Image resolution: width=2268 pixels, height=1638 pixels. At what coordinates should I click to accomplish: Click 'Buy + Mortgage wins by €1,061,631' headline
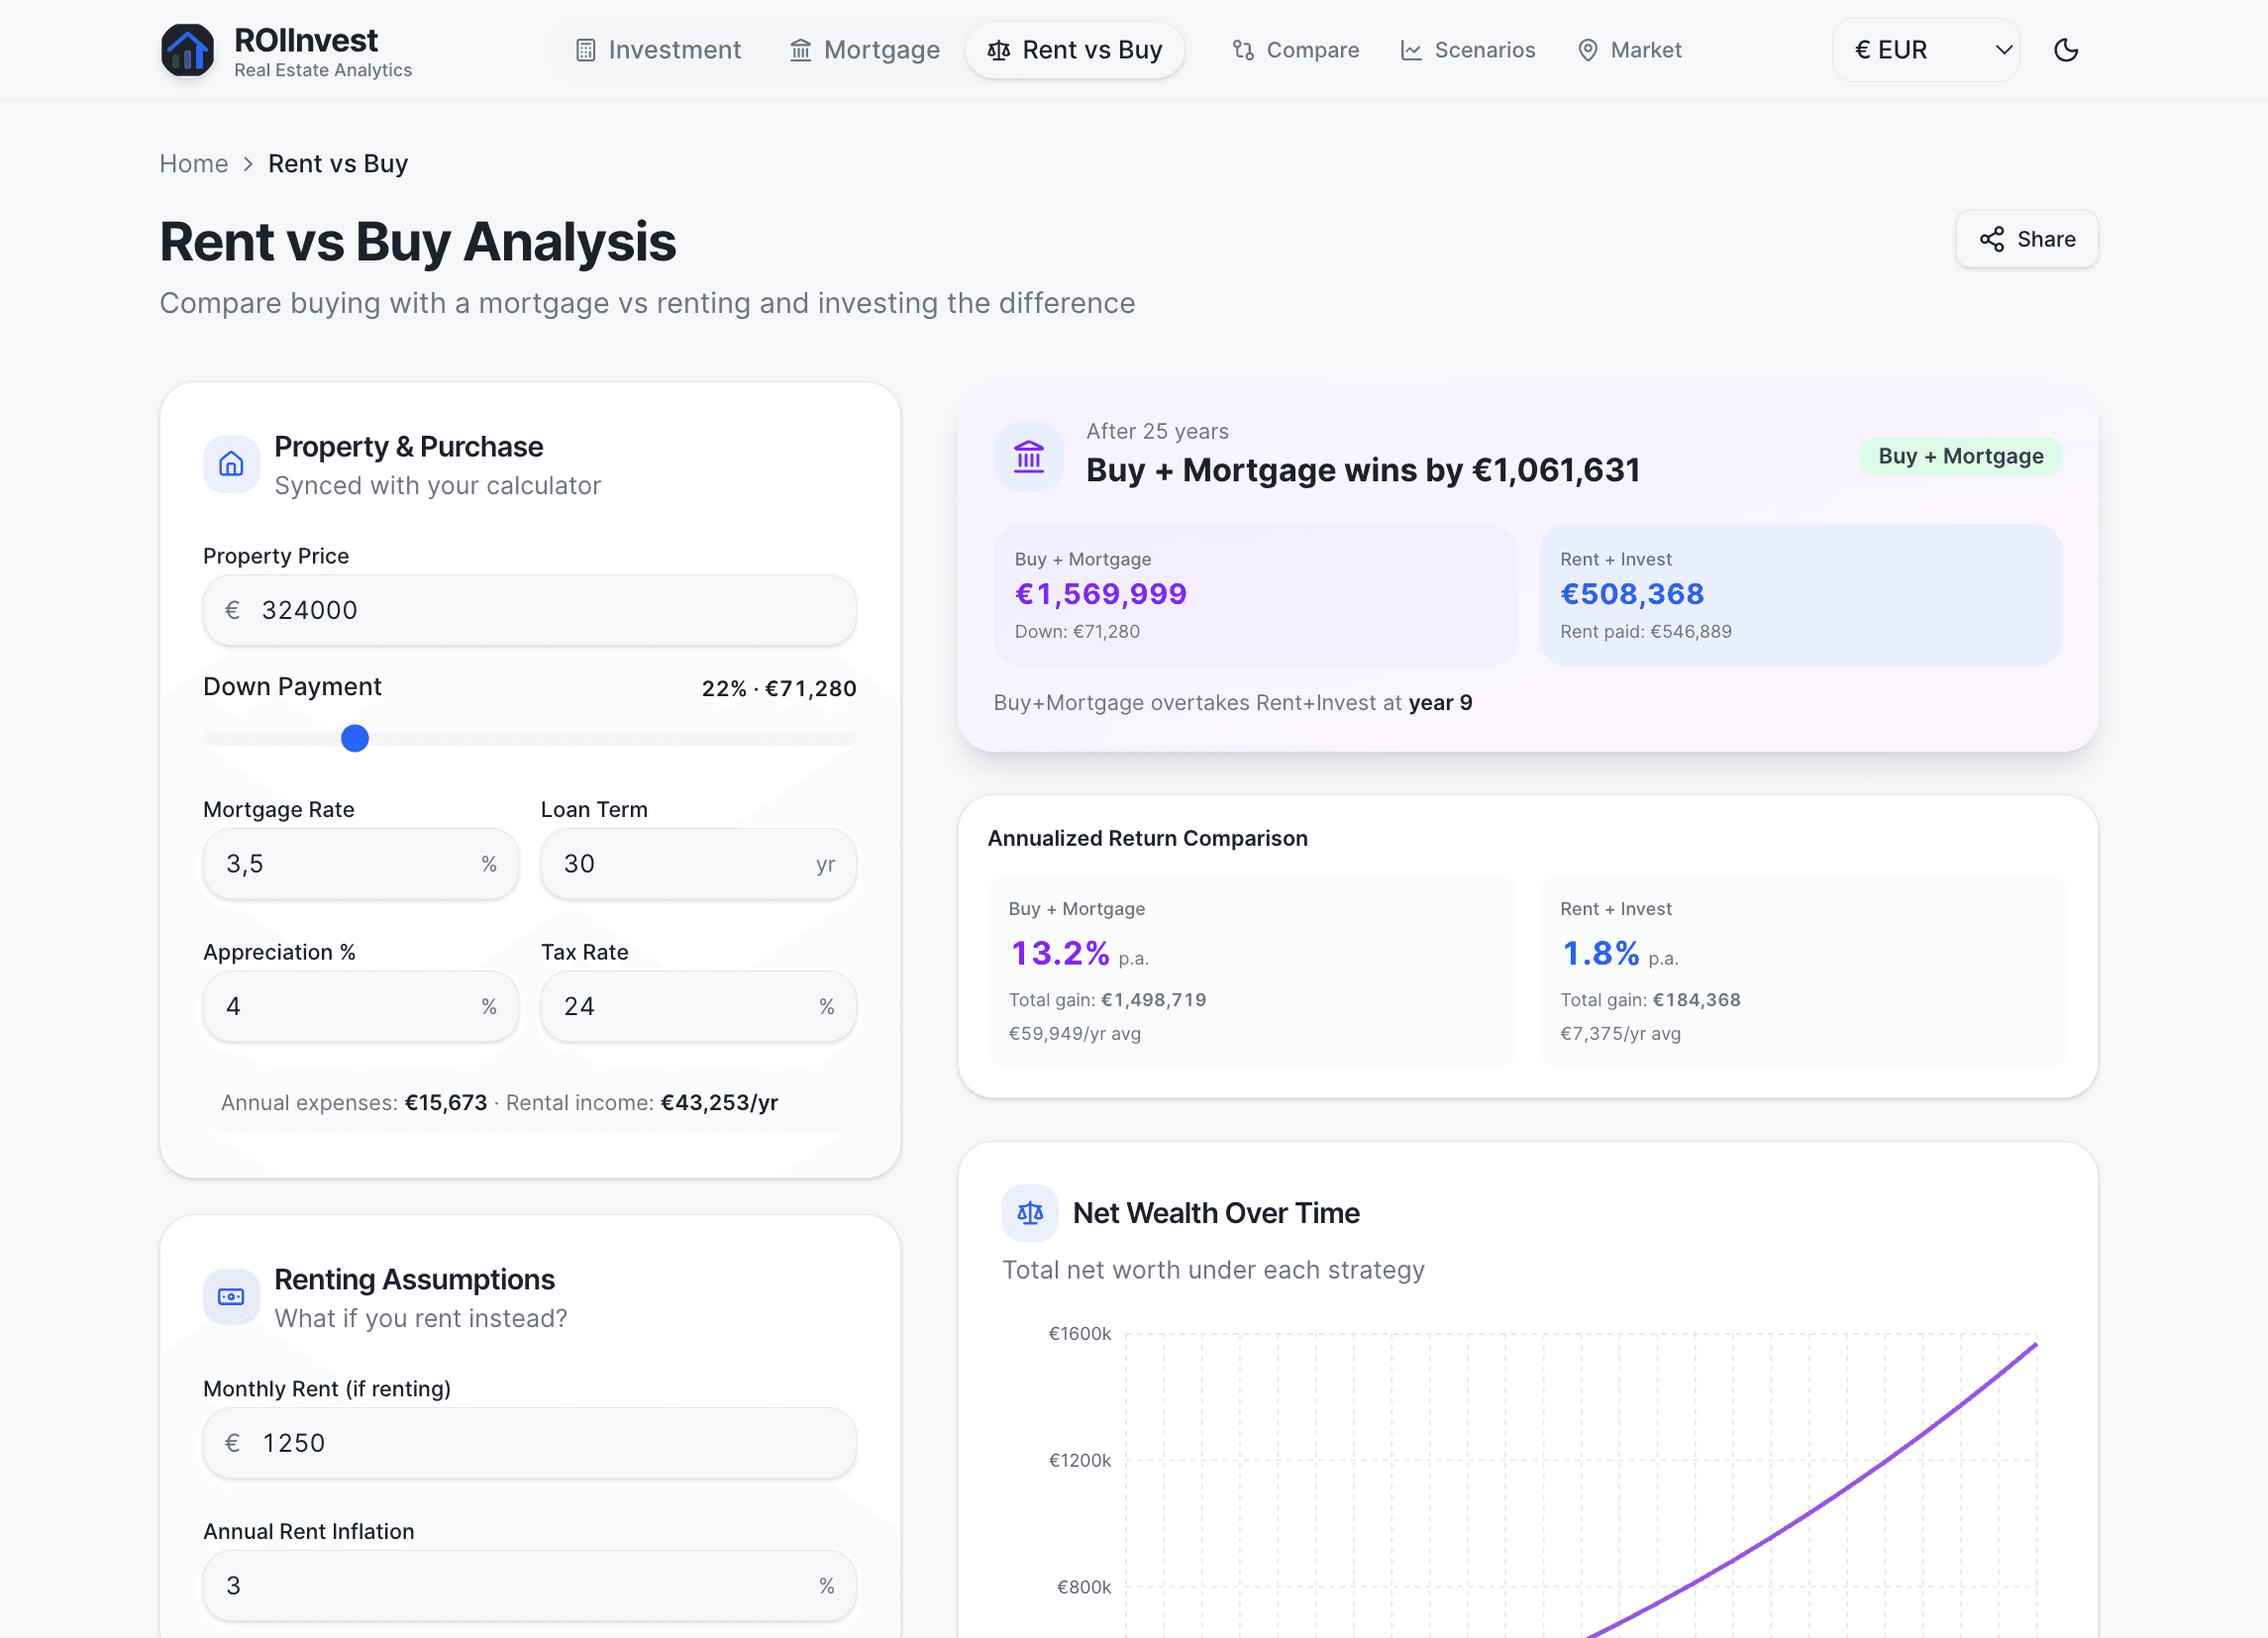(x=1363, y=470)
